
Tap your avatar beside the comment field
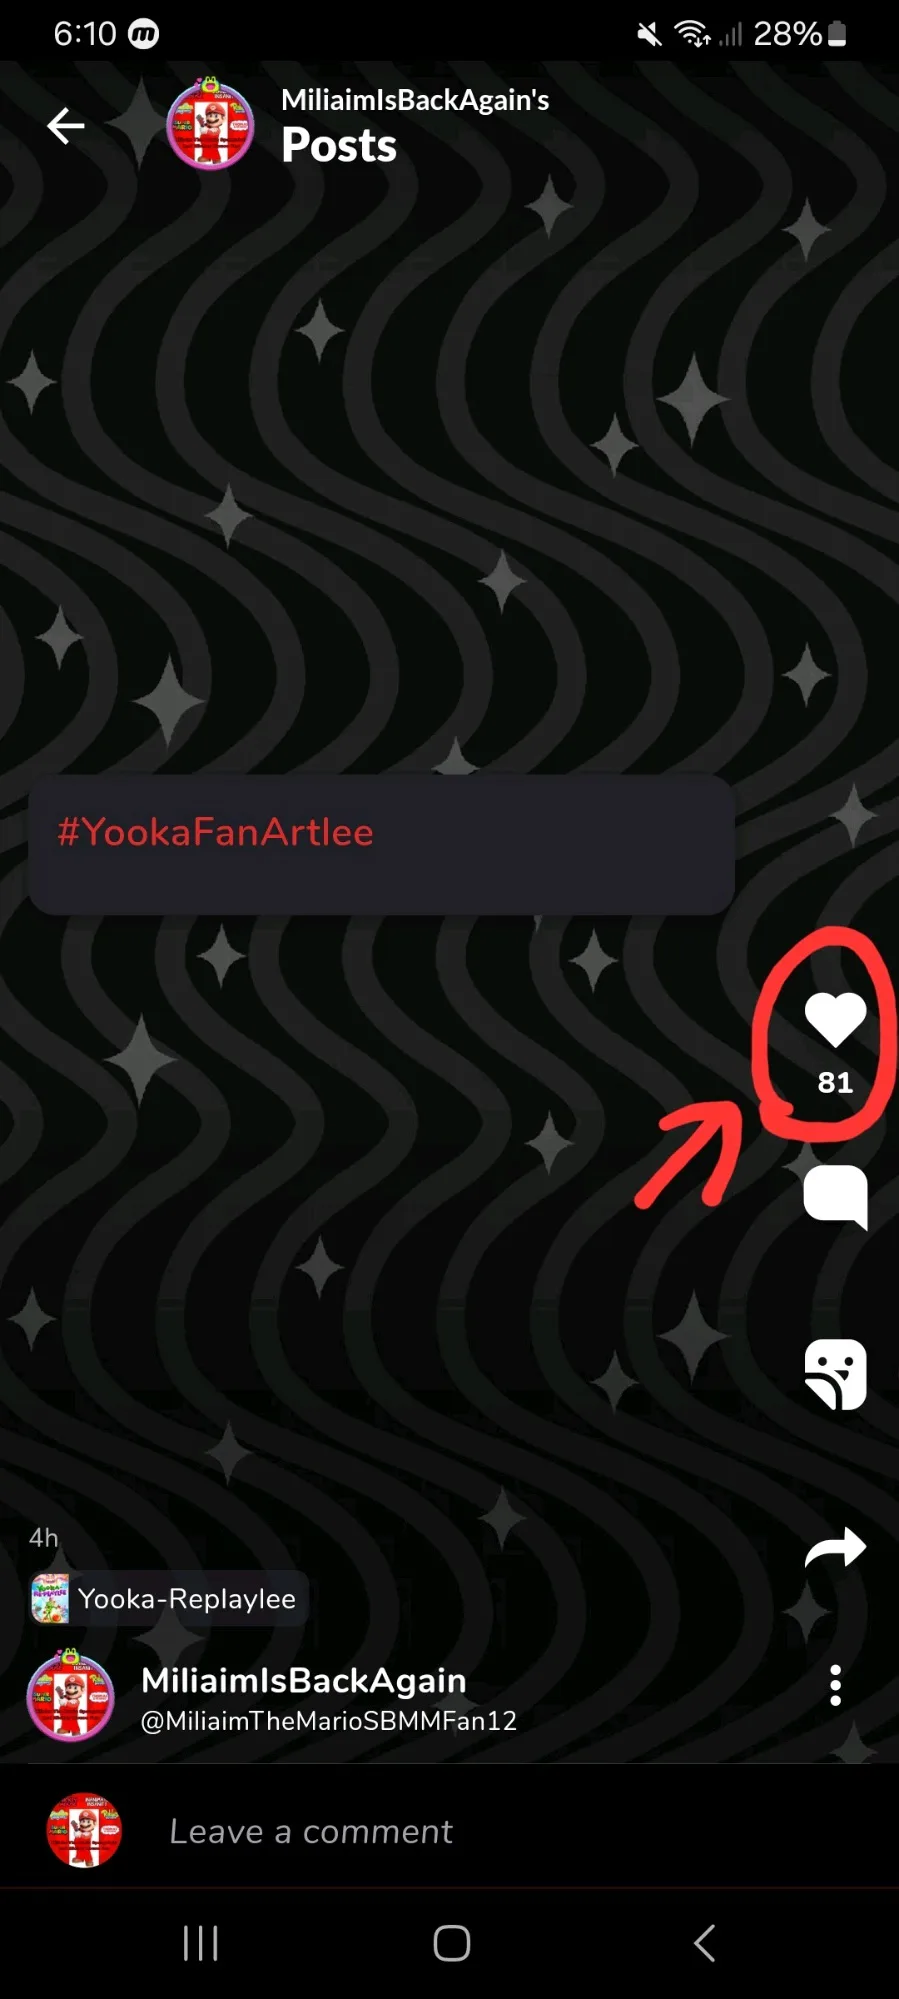(84, 1830)
